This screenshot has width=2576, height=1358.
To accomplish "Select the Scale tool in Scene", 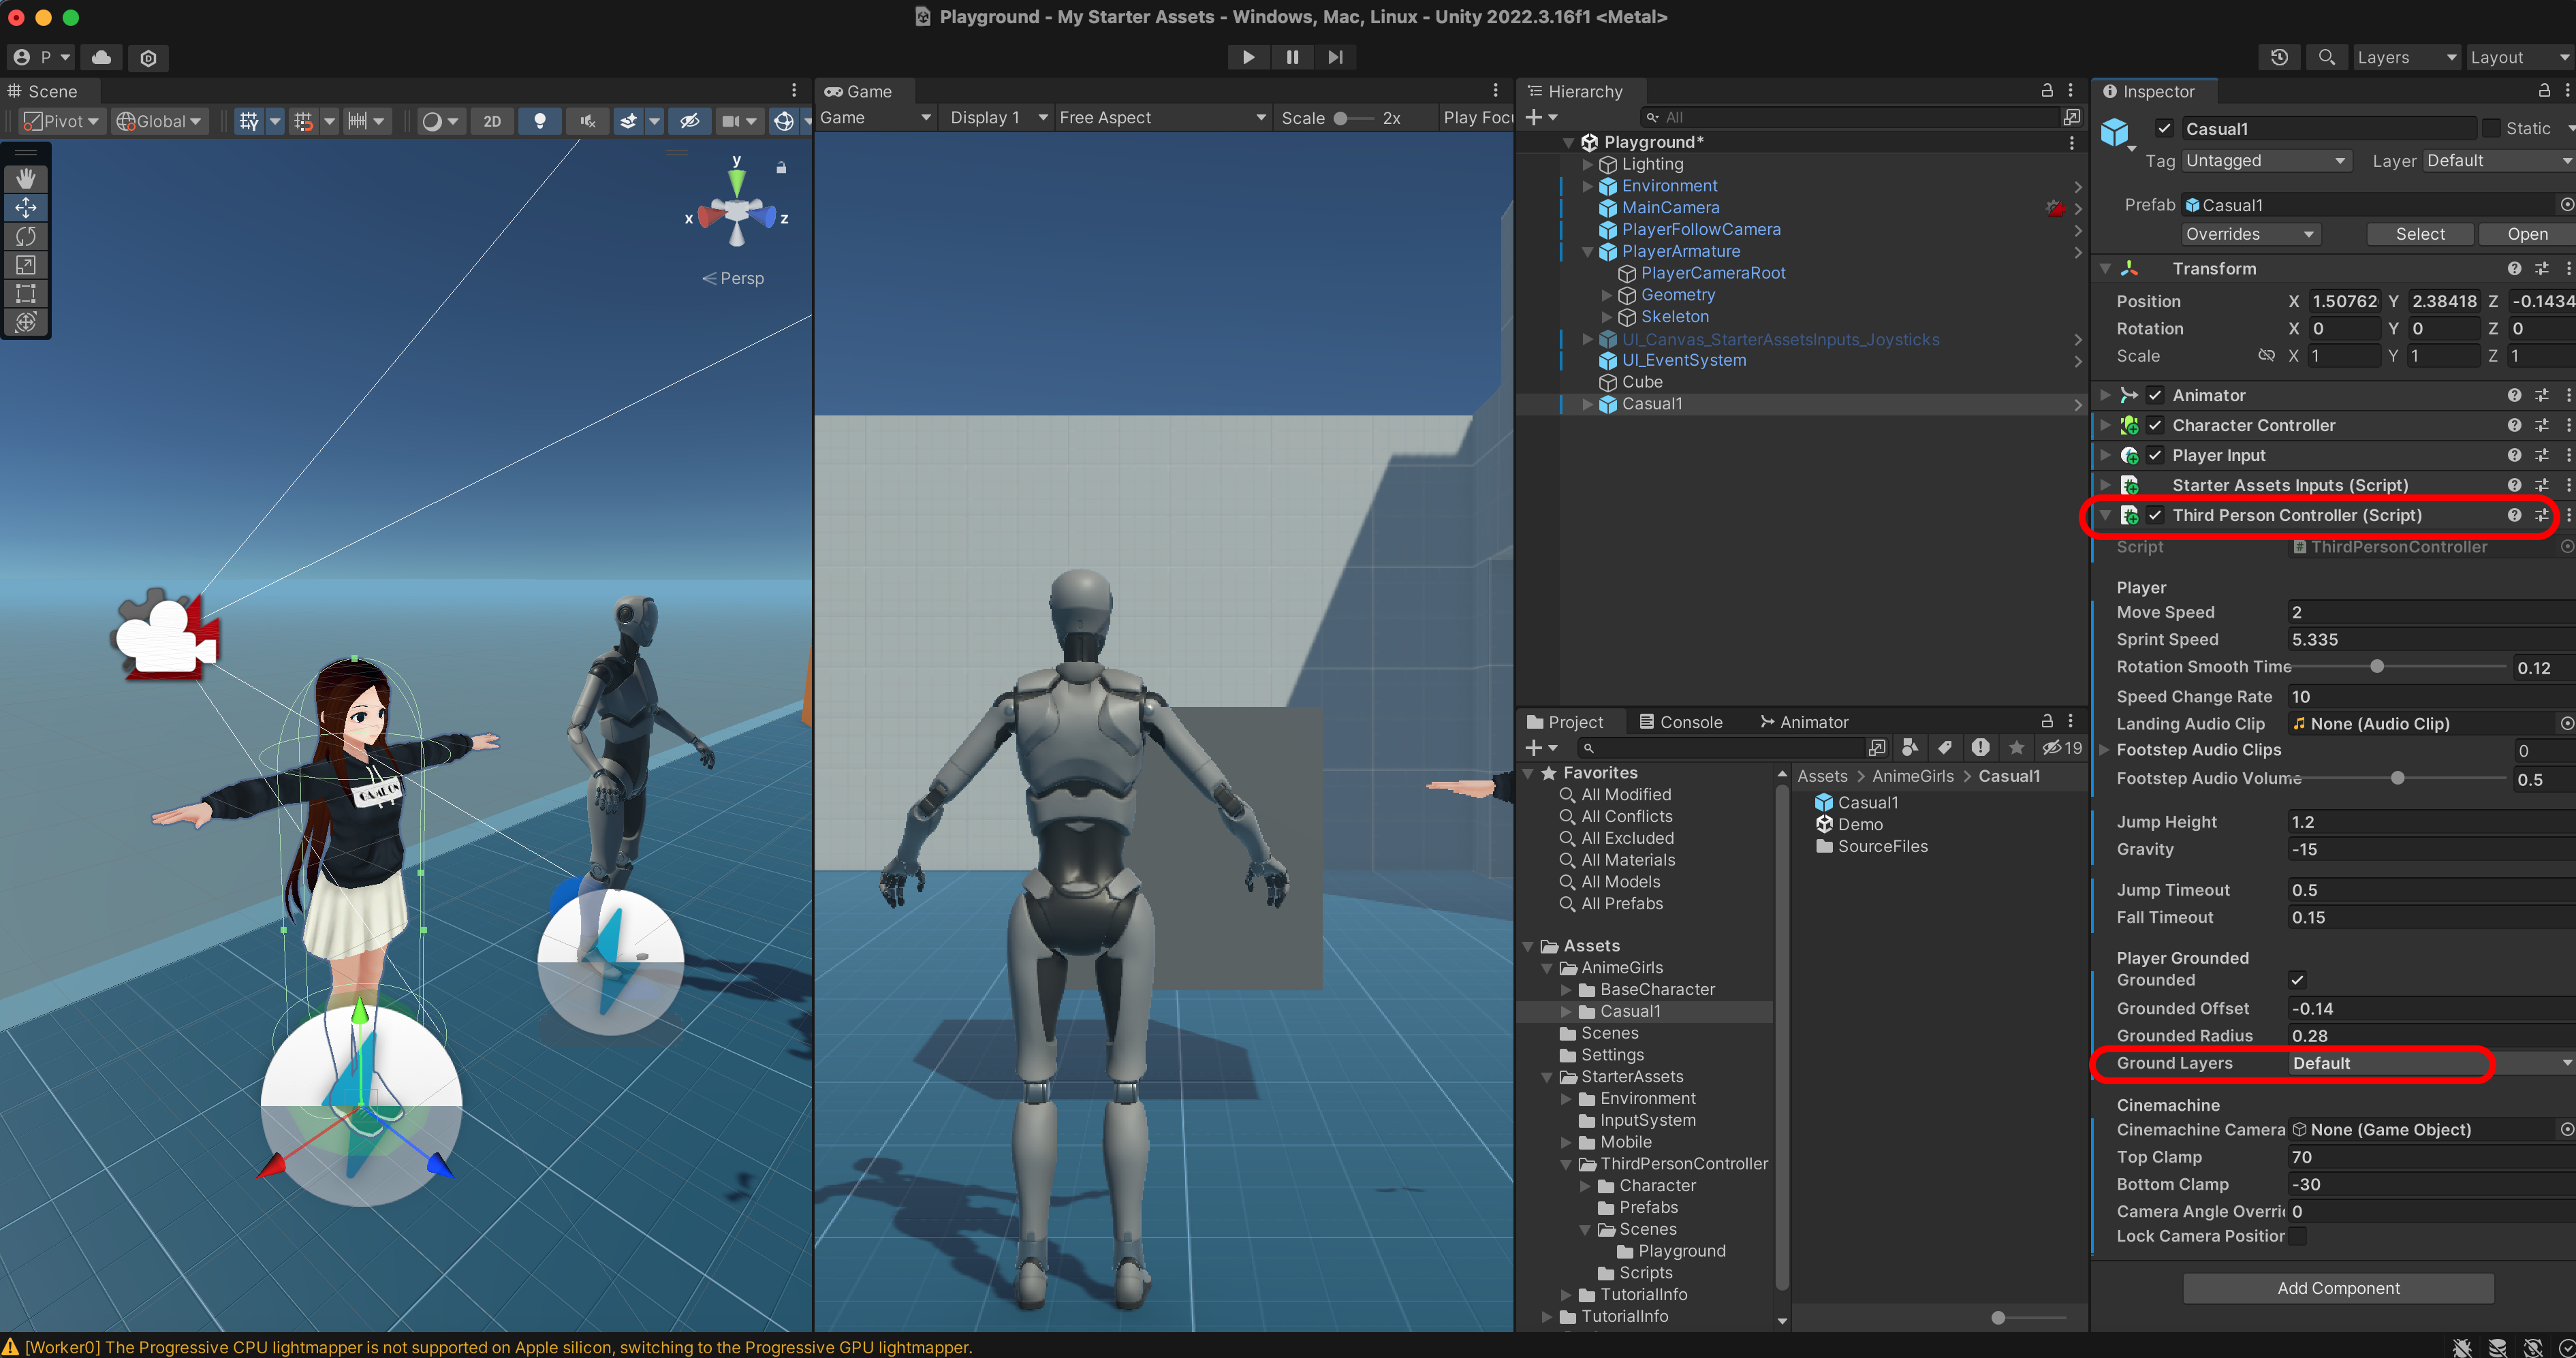I will pyautogui.click(x=26, y=265).
